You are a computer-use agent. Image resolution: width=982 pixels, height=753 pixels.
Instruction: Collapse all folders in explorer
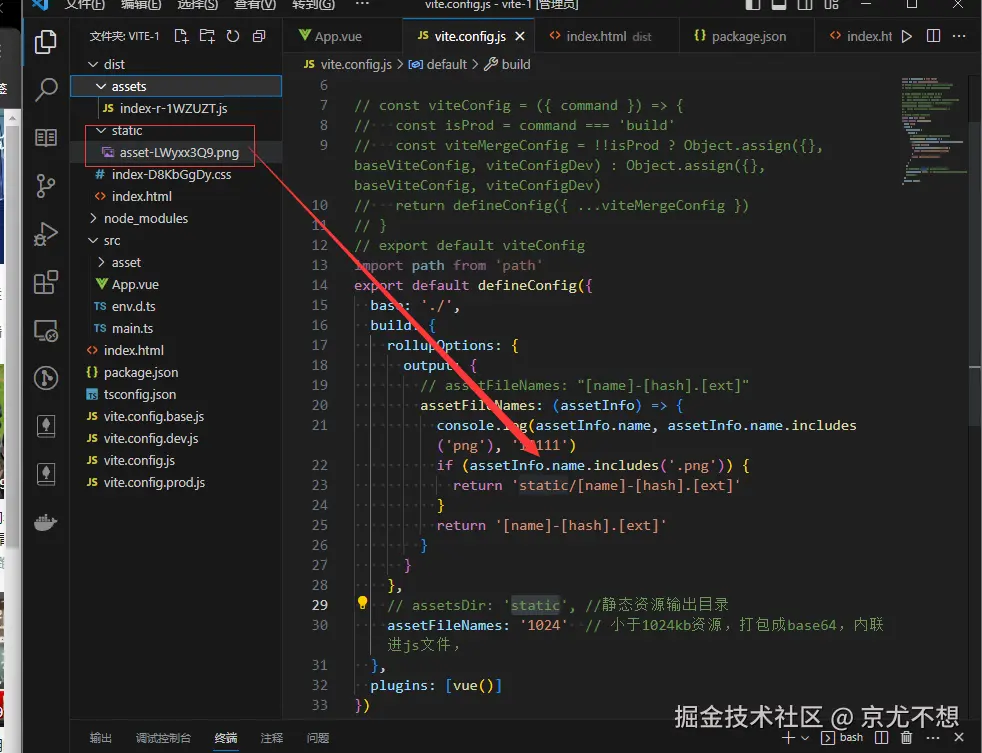(x=259, y=36)
